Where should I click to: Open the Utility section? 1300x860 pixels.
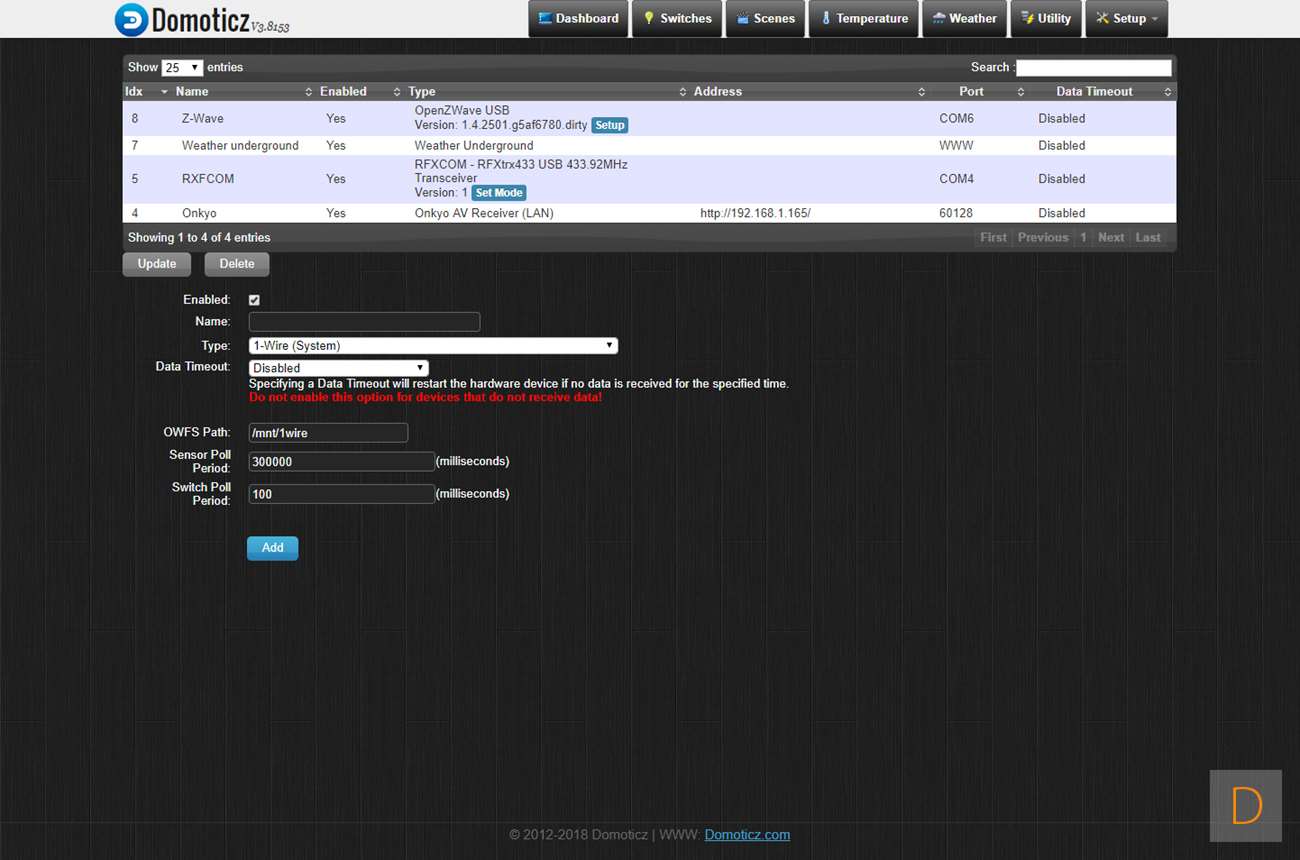[x=1045, y=19]
